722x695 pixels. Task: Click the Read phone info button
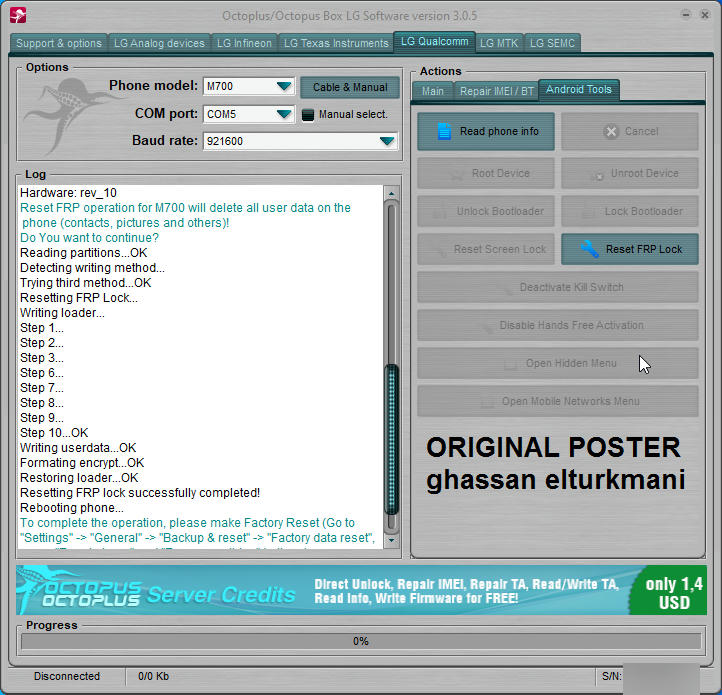(486, 131)
